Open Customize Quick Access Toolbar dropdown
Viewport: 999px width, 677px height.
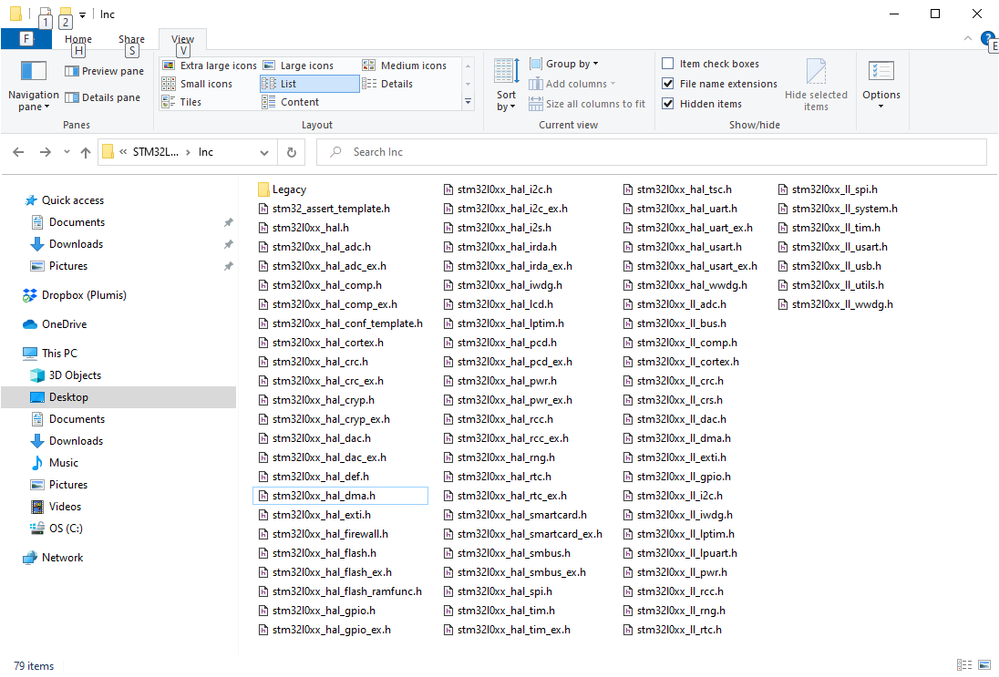[82, 14]
